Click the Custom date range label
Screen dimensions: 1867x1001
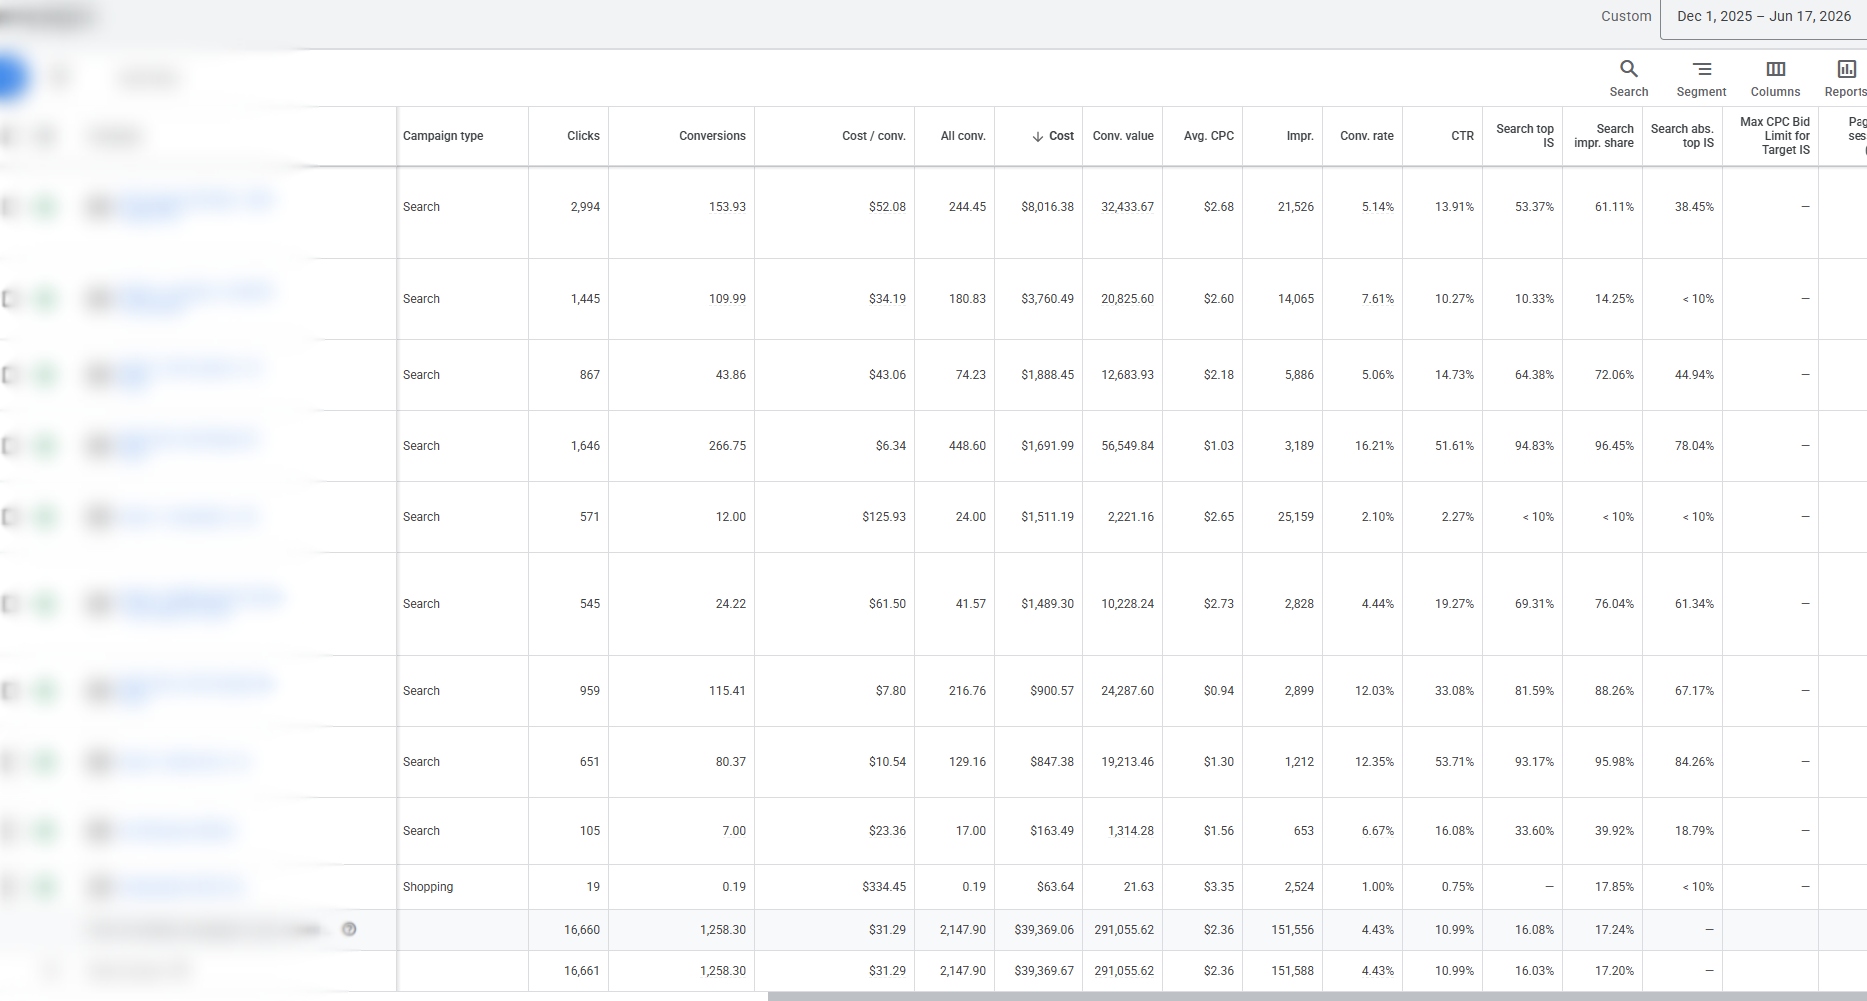[x=1626, y=17]
